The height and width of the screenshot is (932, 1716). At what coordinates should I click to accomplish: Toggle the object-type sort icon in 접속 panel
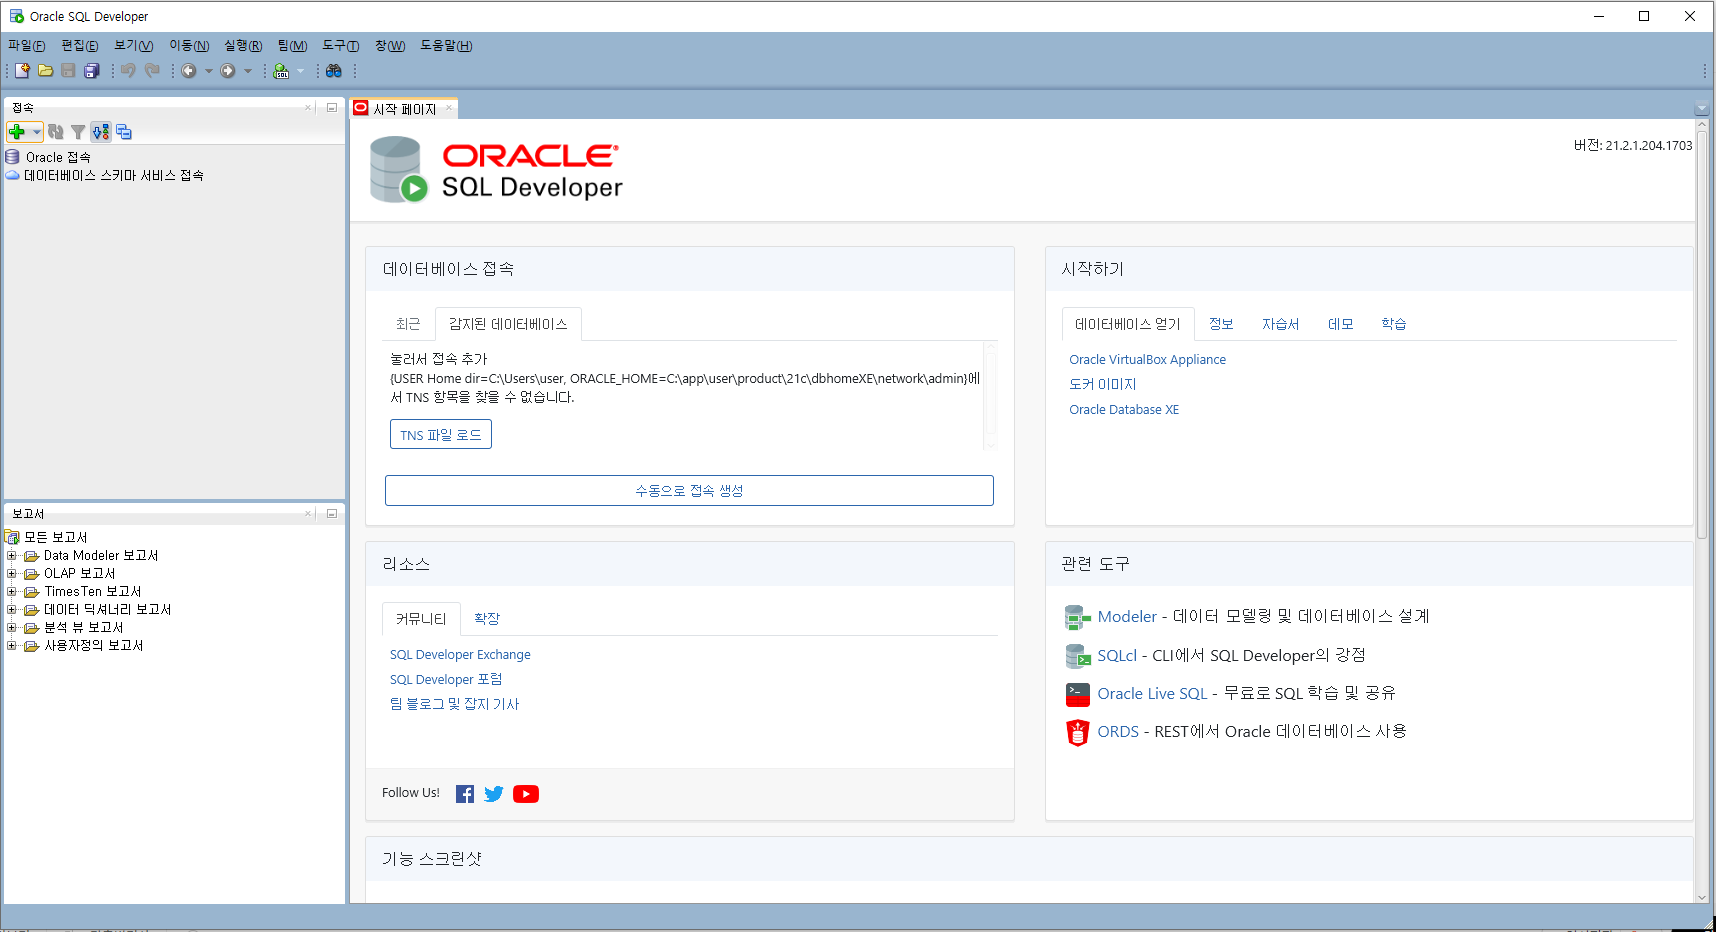click(x=101, y=132)
